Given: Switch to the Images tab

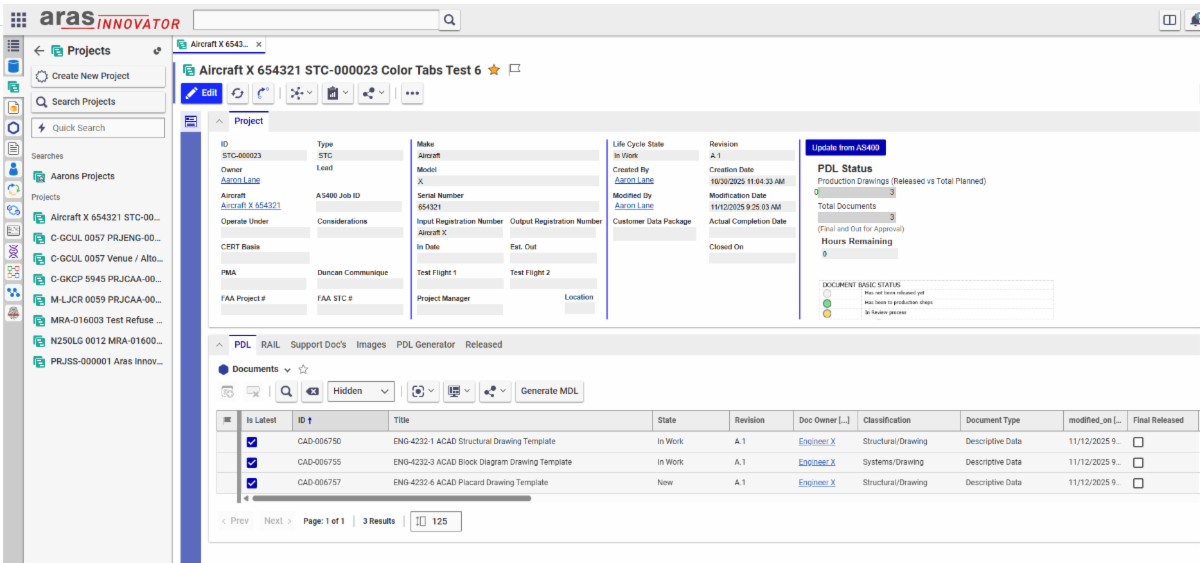Looking at the screenshot, I should pos(371,345).
